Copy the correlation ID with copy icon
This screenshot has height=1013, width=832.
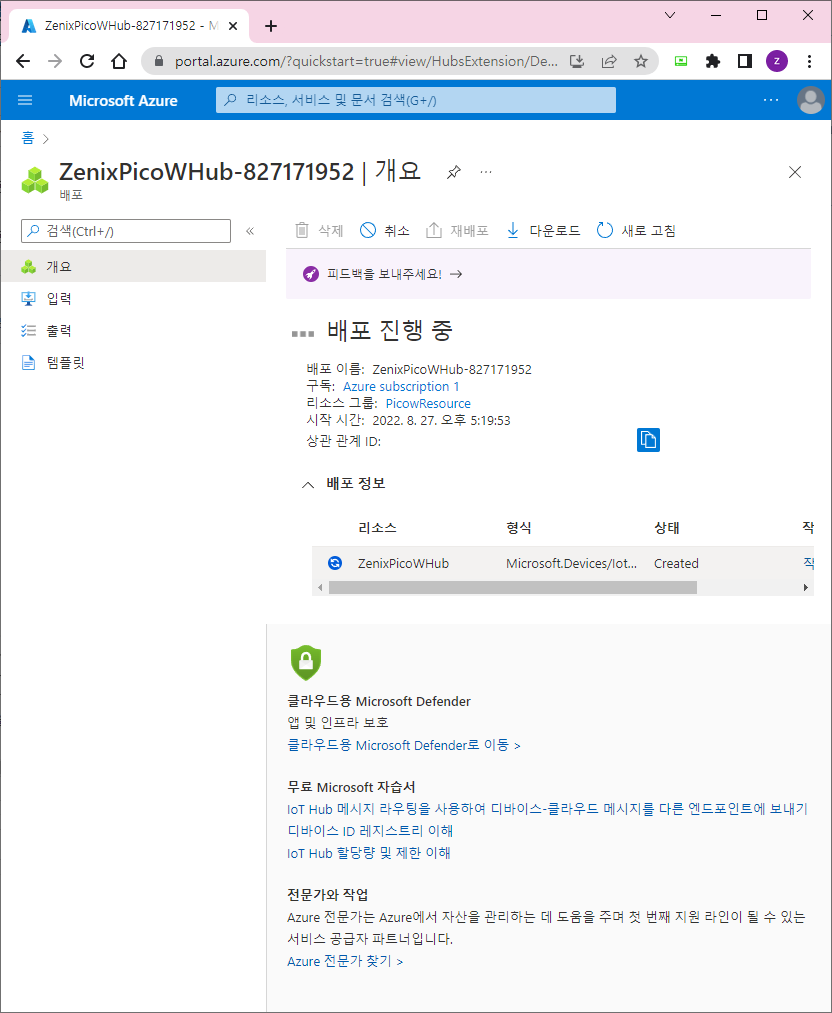[648, 440]
